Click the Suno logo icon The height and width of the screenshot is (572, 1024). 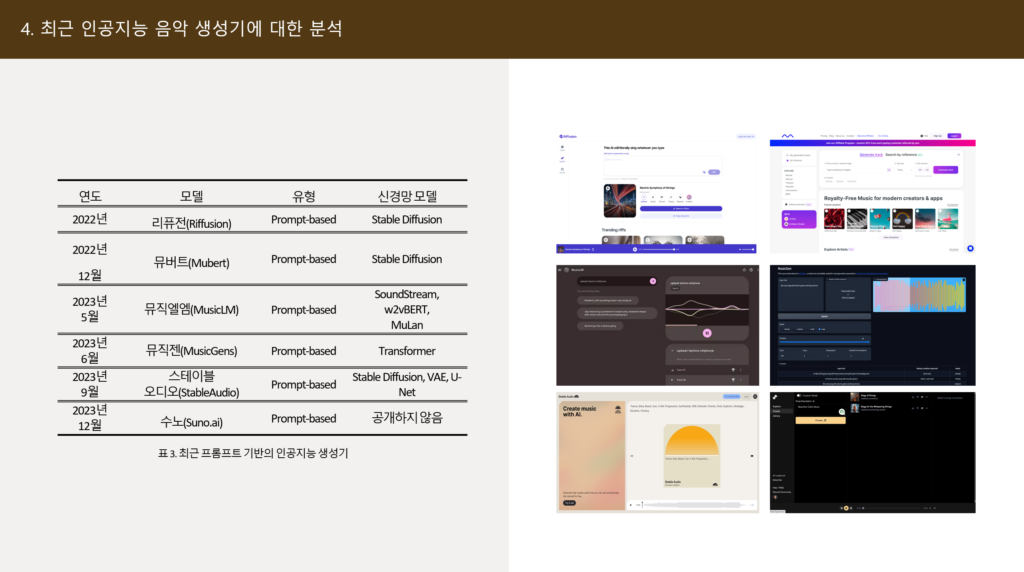point(776,397)
